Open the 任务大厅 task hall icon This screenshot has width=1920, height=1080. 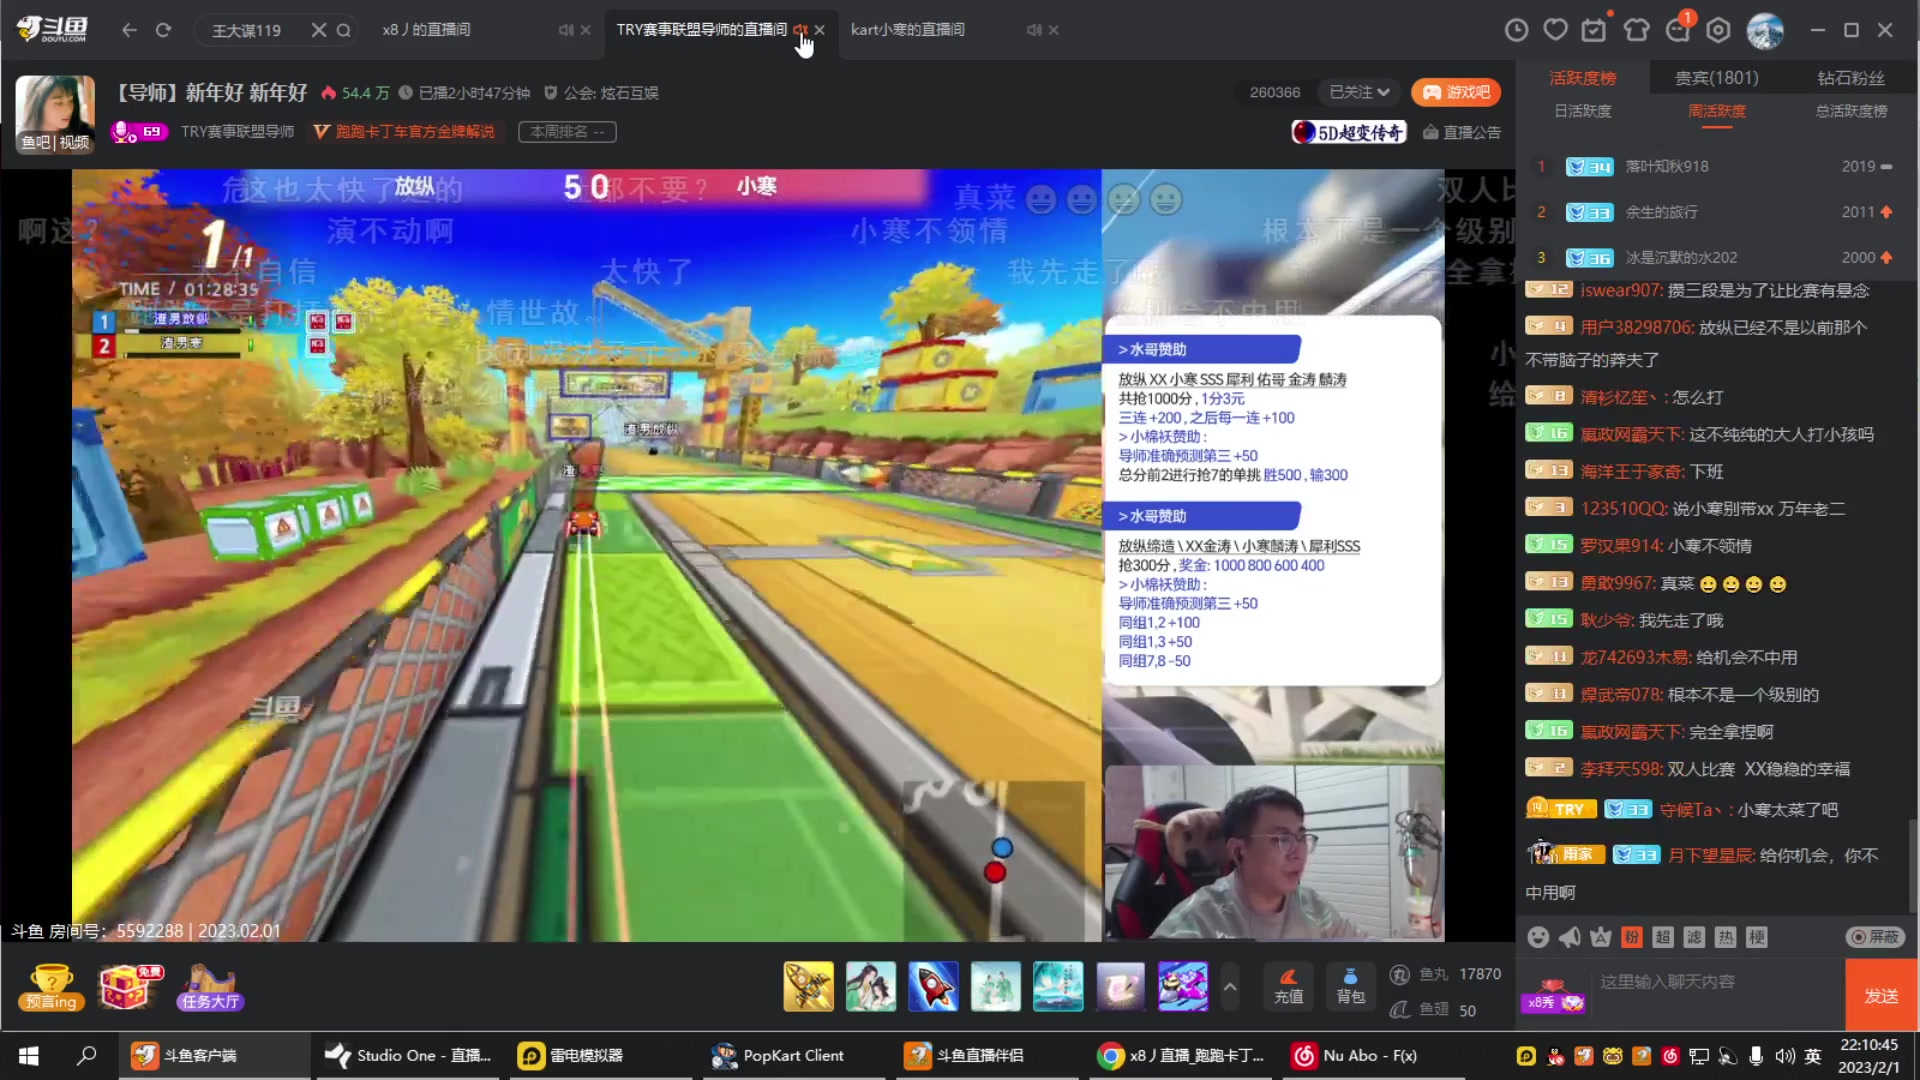click(210, 988)
